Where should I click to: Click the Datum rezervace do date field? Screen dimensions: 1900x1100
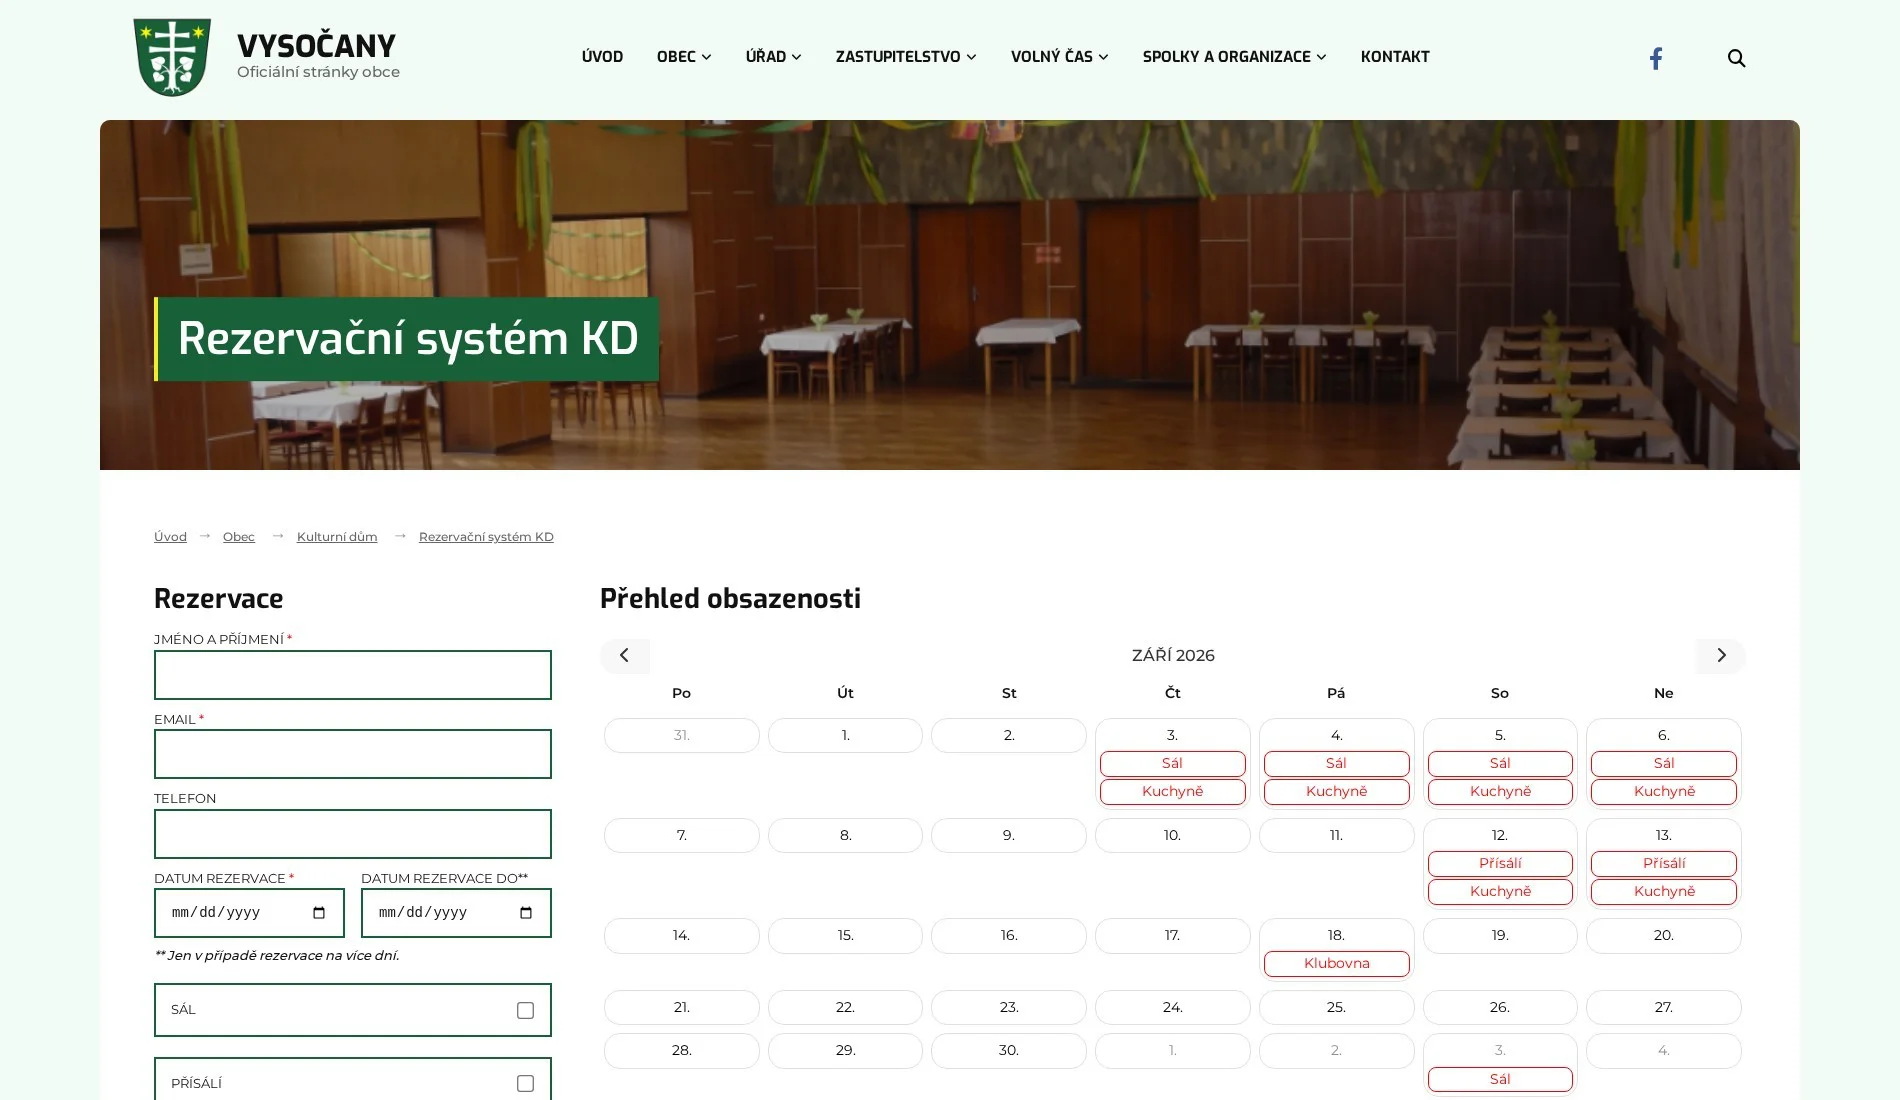click(456, 913)
